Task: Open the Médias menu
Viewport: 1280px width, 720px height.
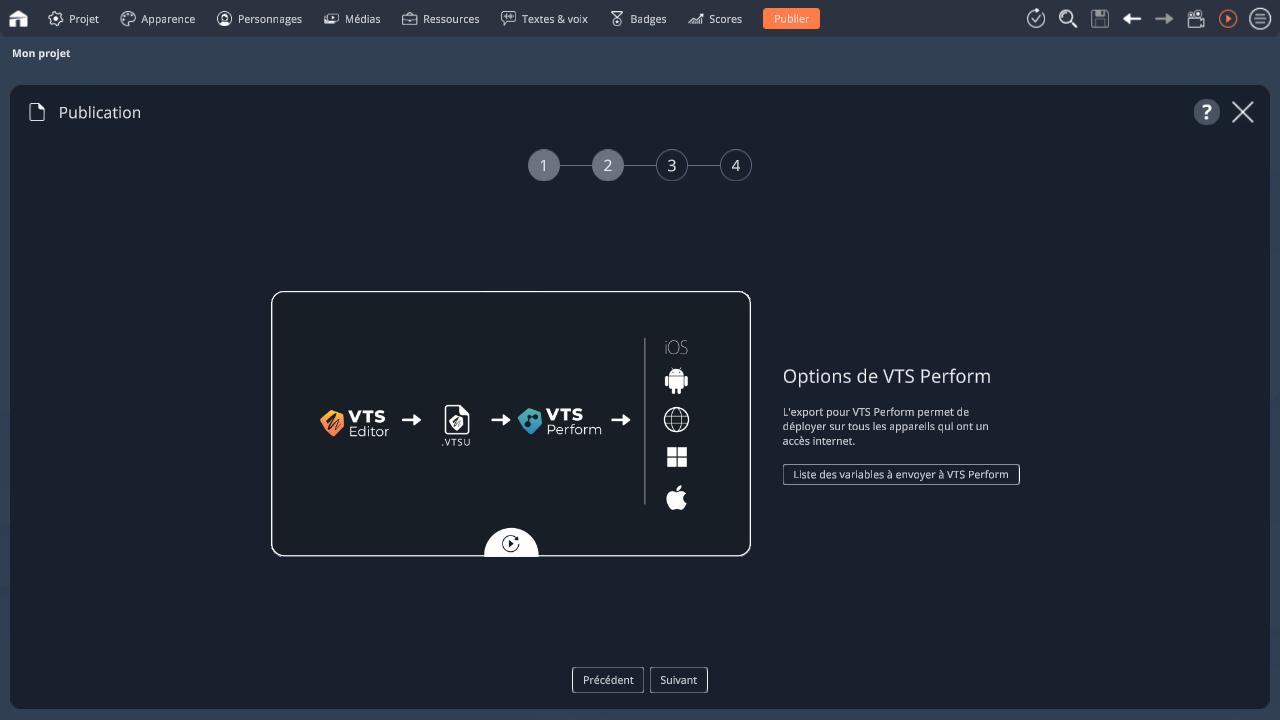Action: coord(352,18)
